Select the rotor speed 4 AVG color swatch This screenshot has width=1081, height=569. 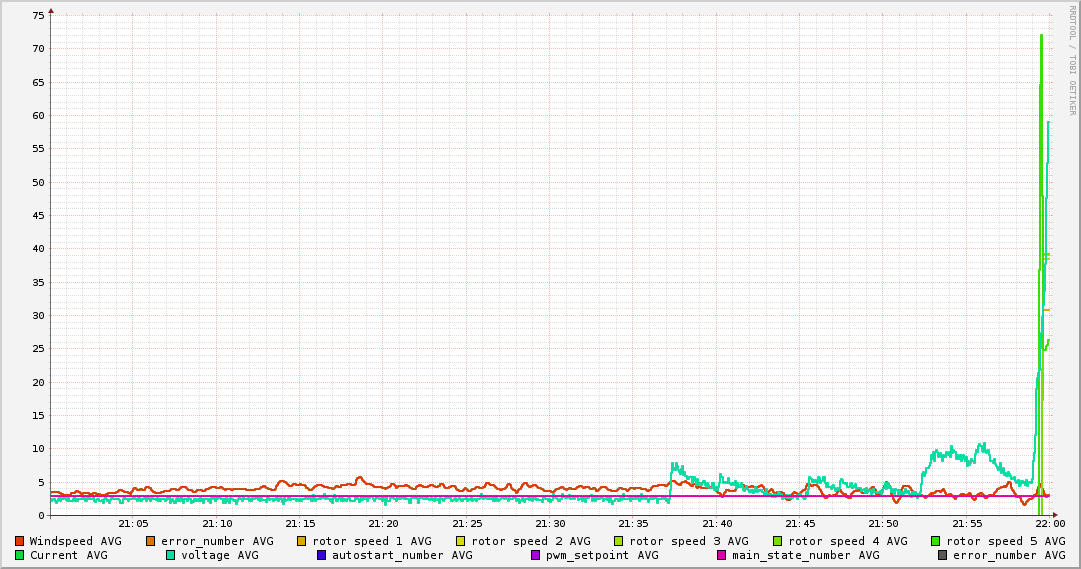click(x=777, y=541)
